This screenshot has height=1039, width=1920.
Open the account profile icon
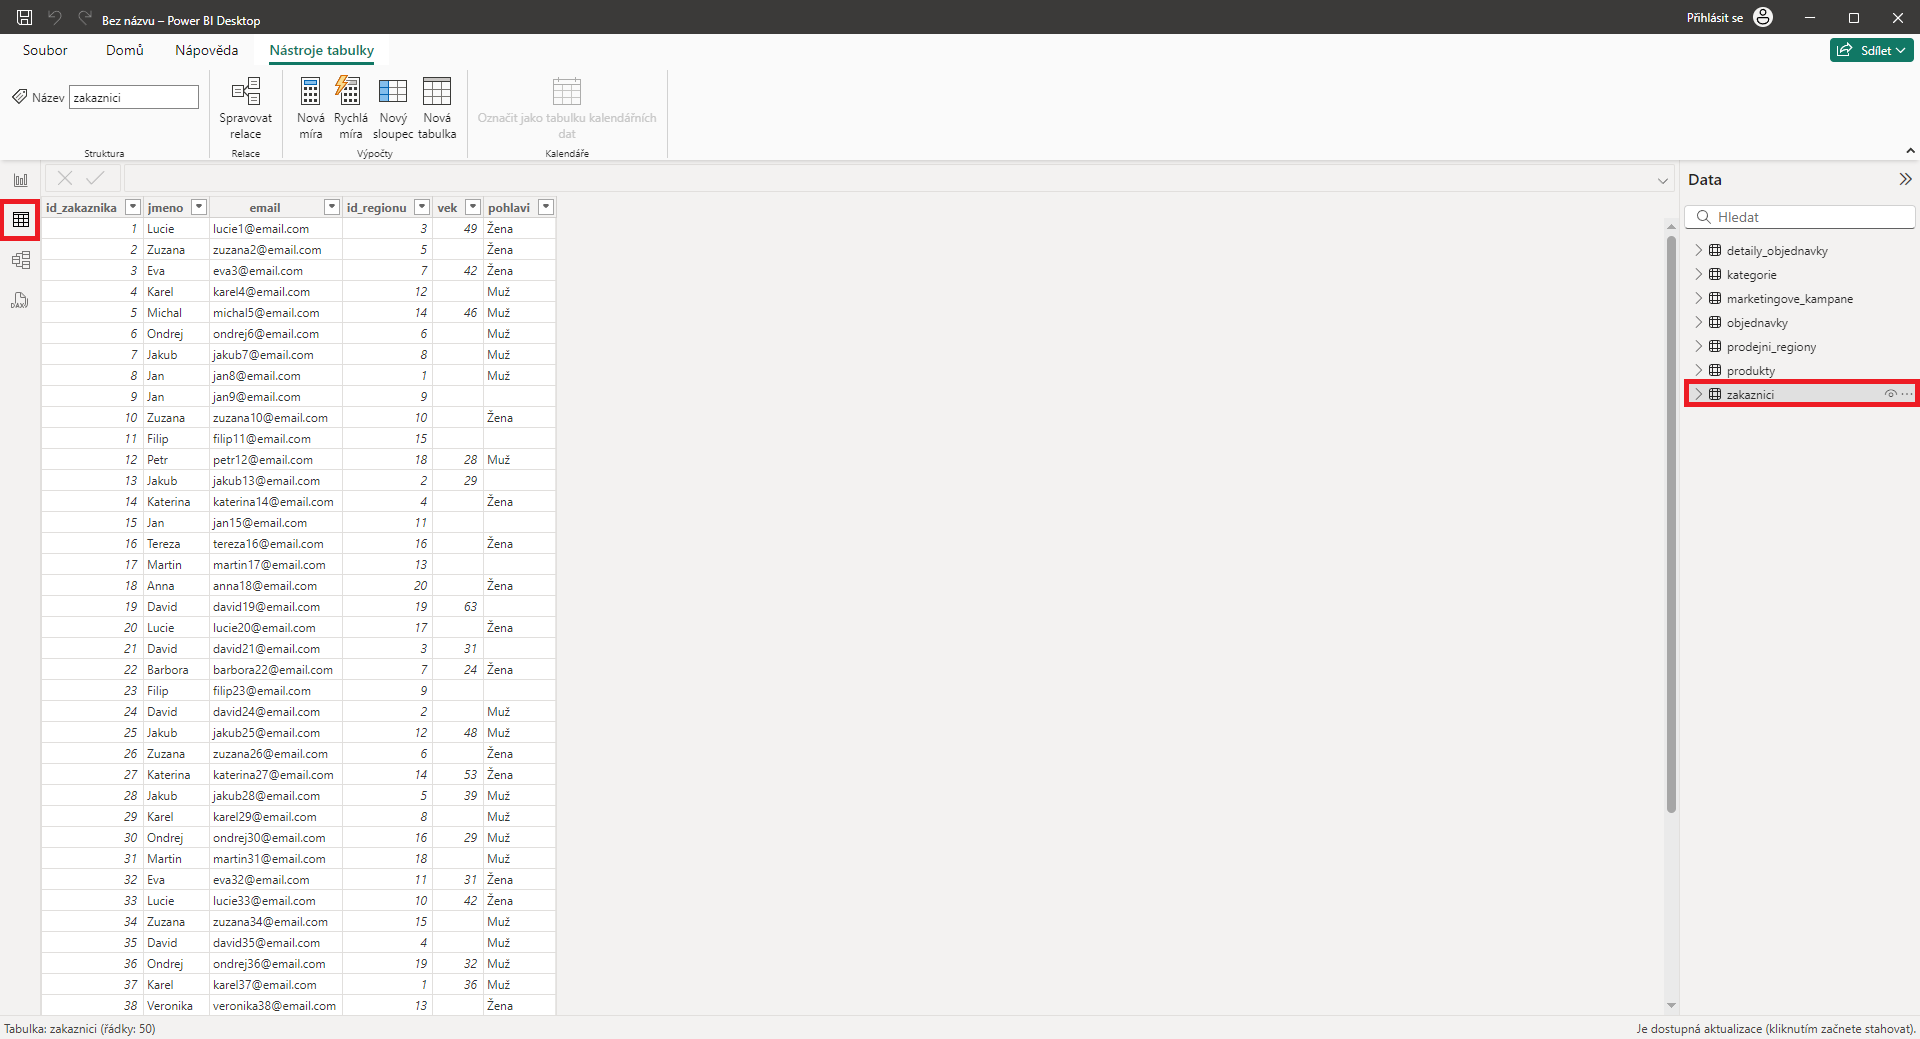[1763, 17]
